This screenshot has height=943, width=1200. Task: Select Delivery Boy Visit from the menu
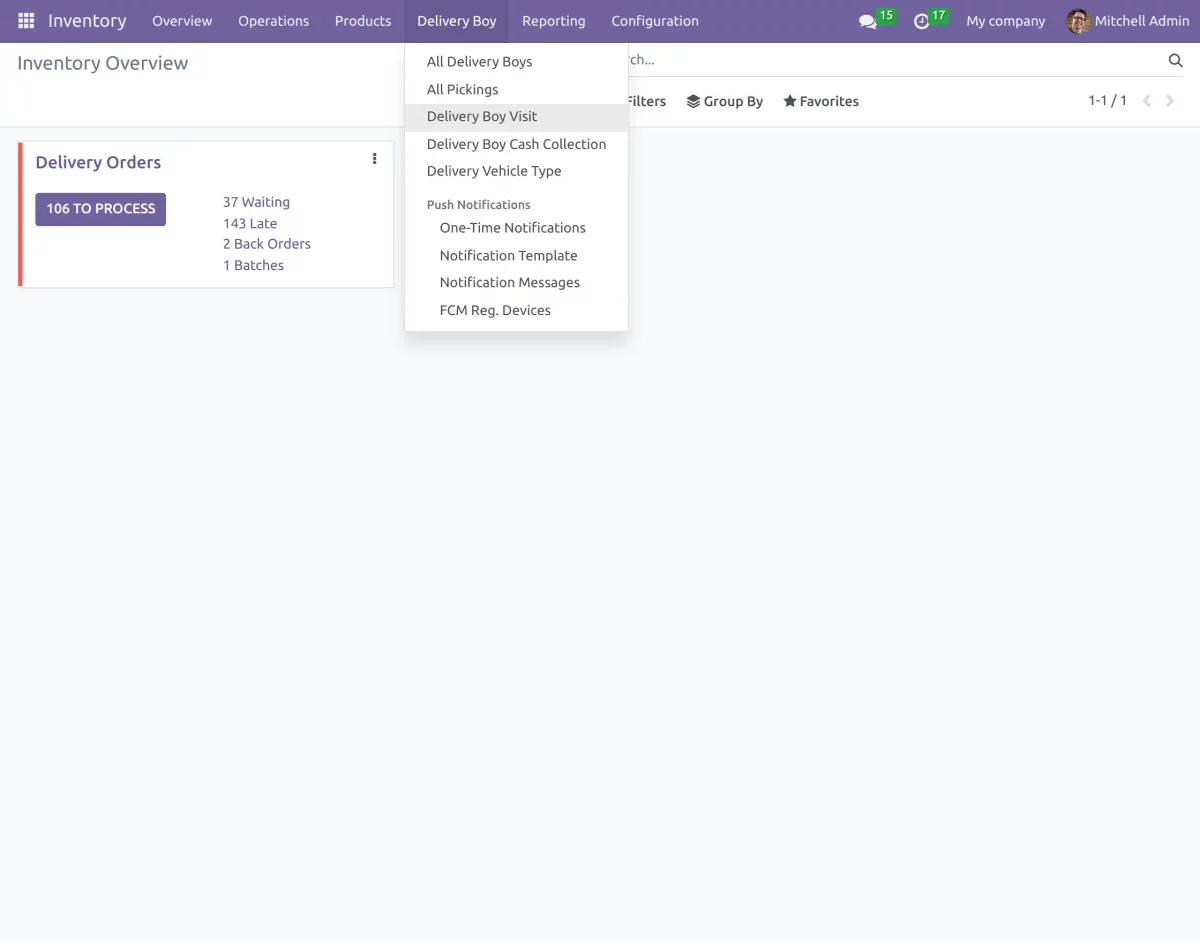(x=481, y=116)
